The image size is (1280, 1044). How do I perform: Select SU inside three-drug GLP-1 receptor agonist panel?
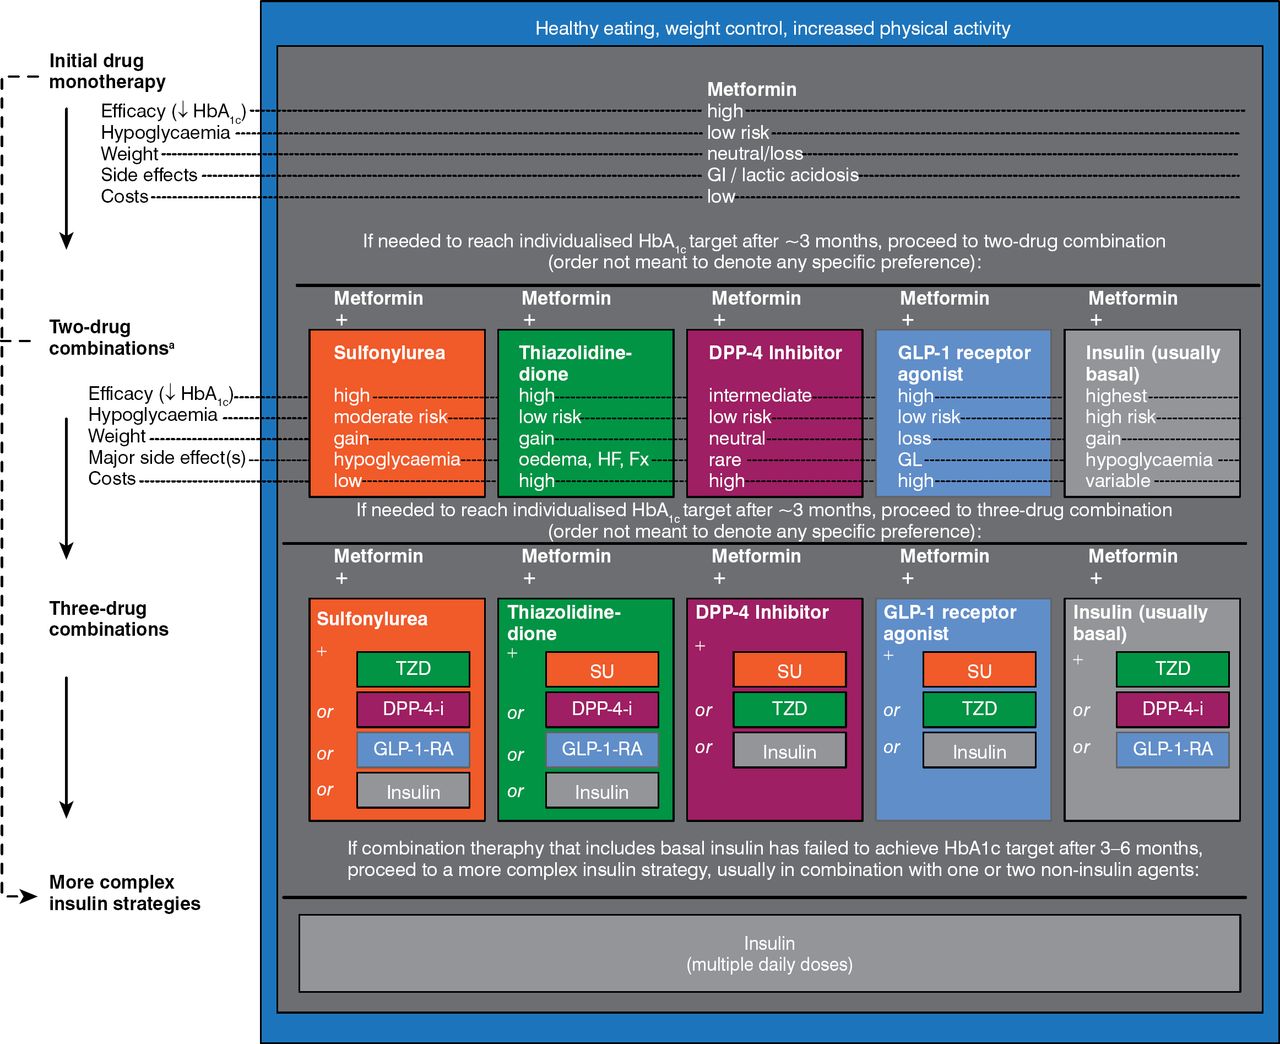[979, 671]
